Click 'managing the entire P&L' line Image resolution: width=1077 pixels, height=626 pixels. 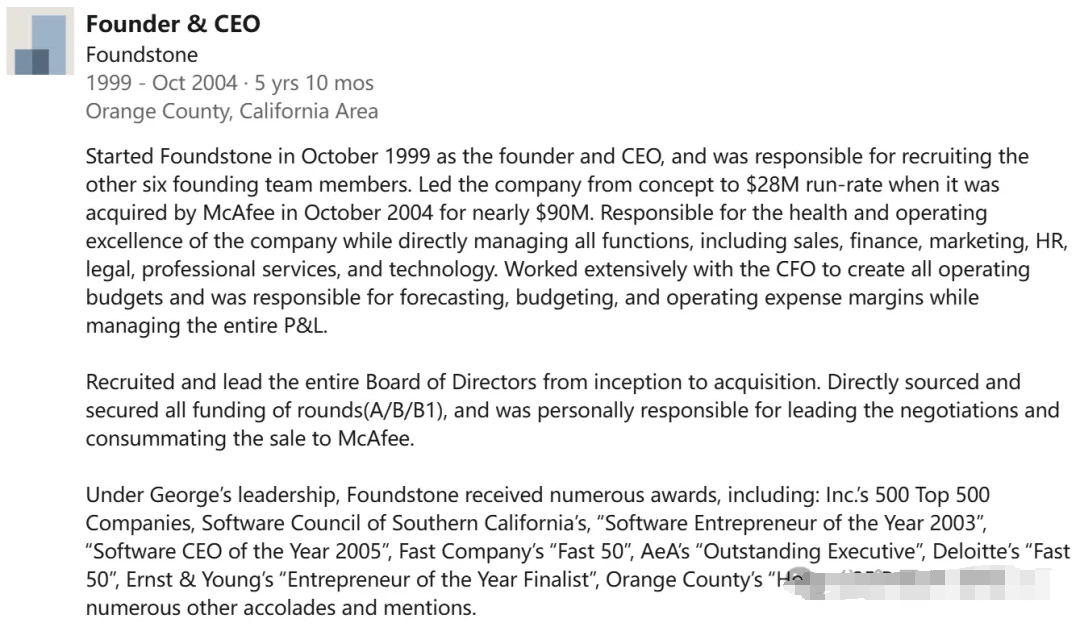[205, 325]
